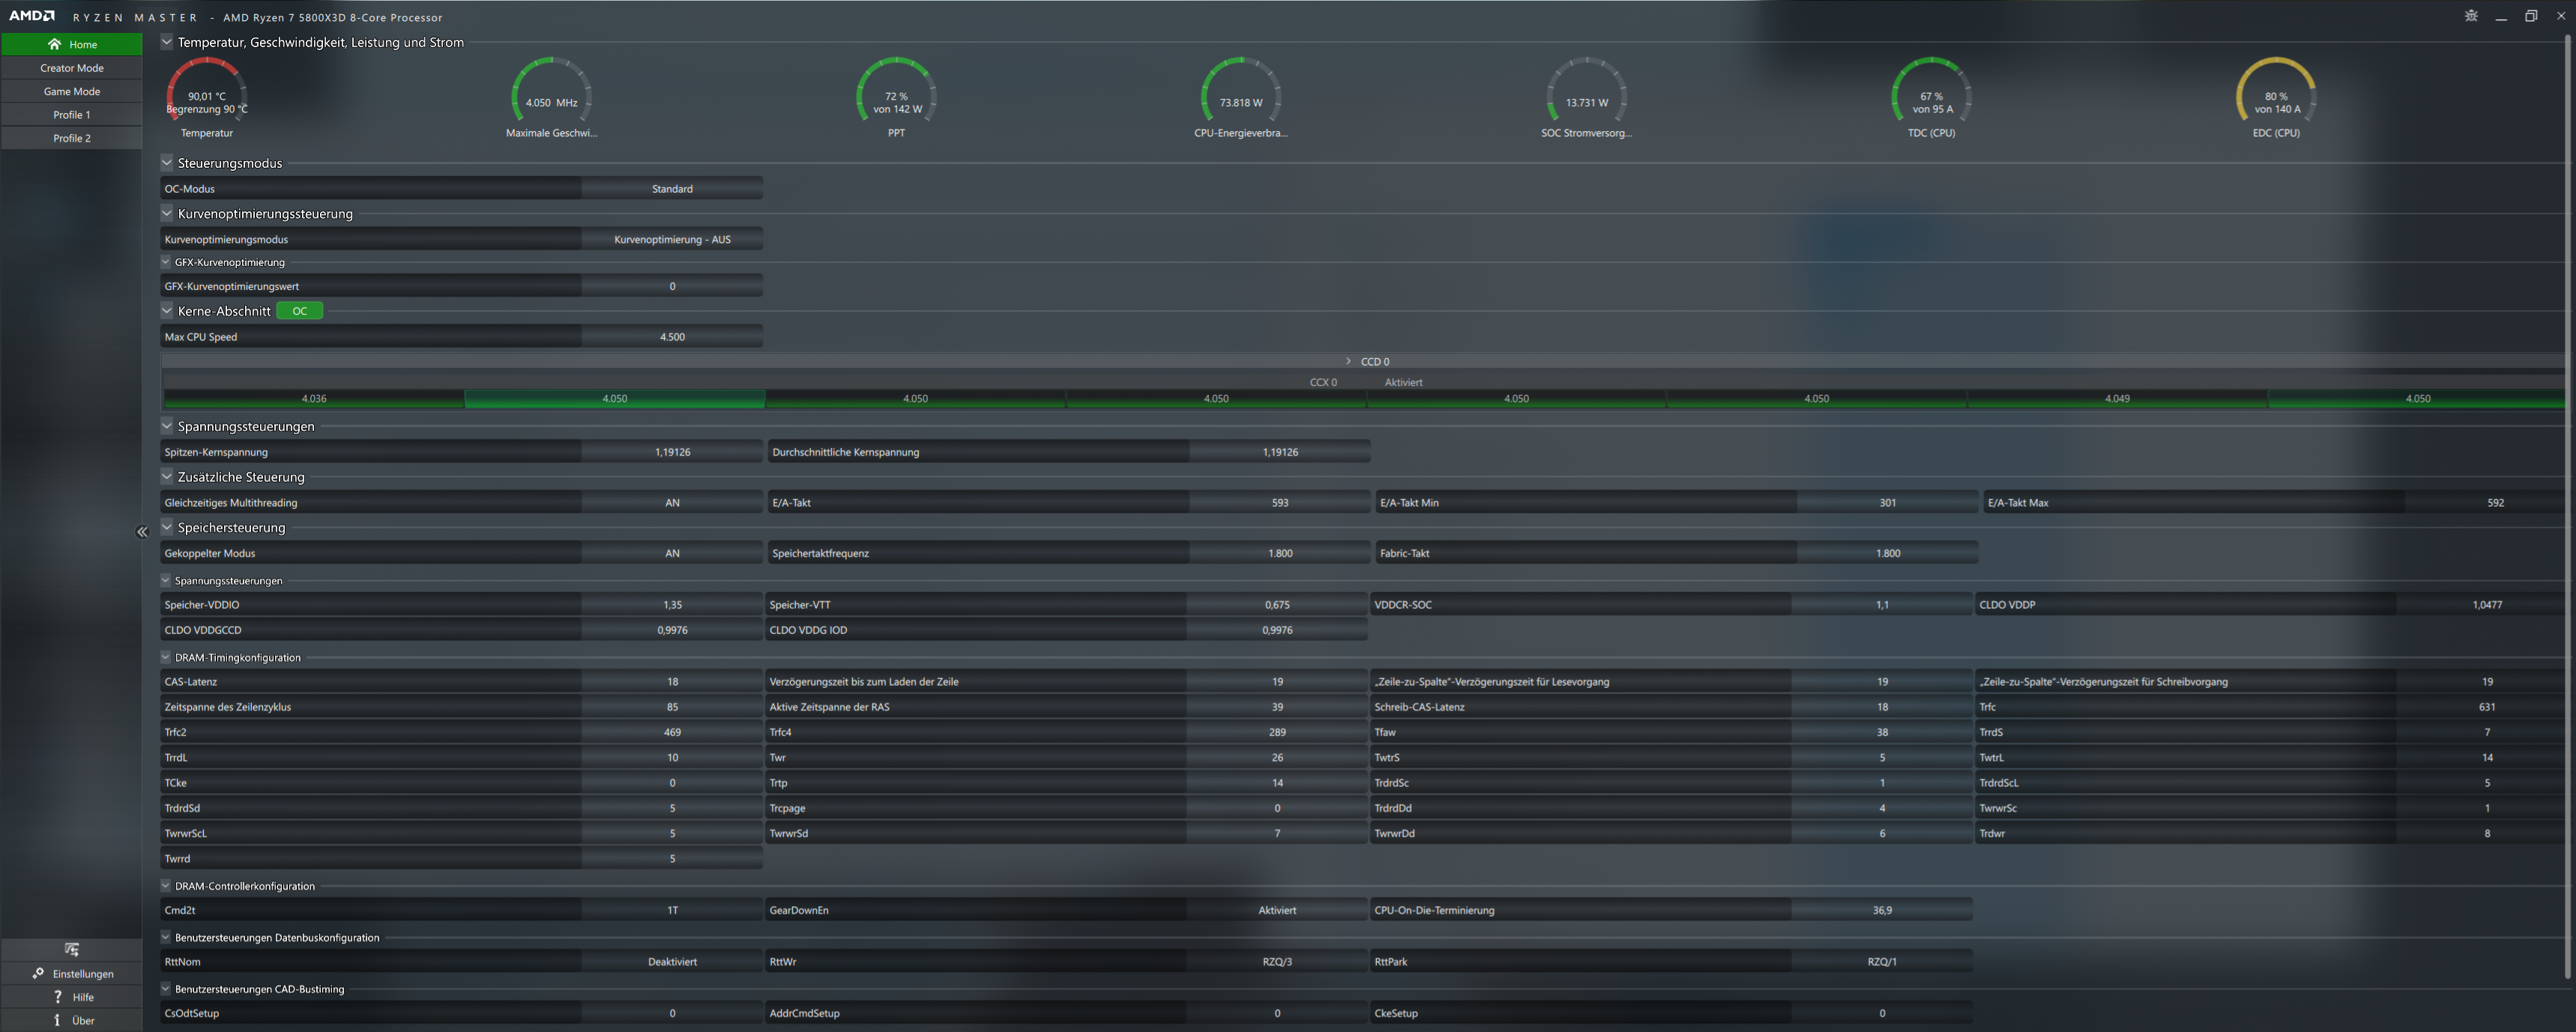Expand the CCD 0 chevron
The height and width of the screenshot is (1032, 2576).
click(1348, 361)
